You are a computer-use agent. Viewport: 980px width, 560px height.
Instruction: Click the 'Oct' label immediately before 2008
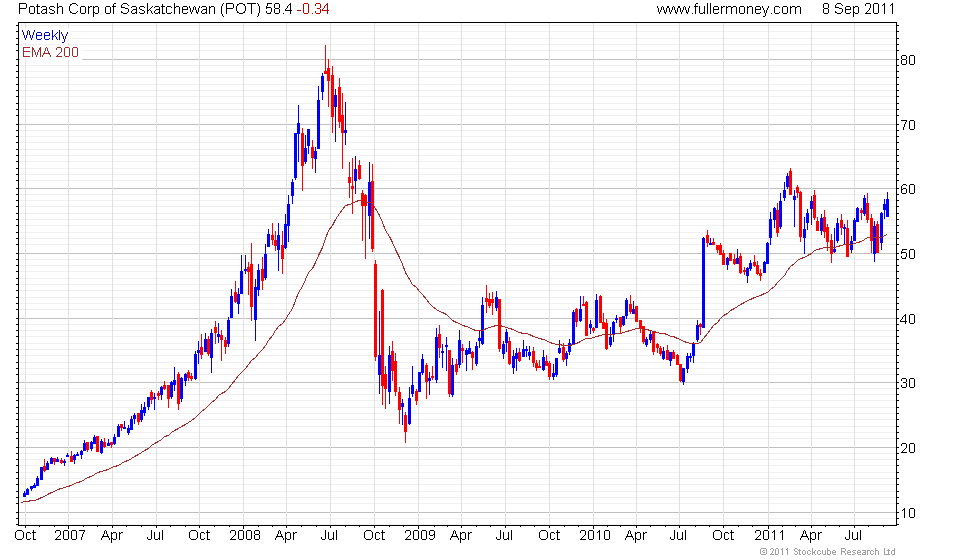199,536
